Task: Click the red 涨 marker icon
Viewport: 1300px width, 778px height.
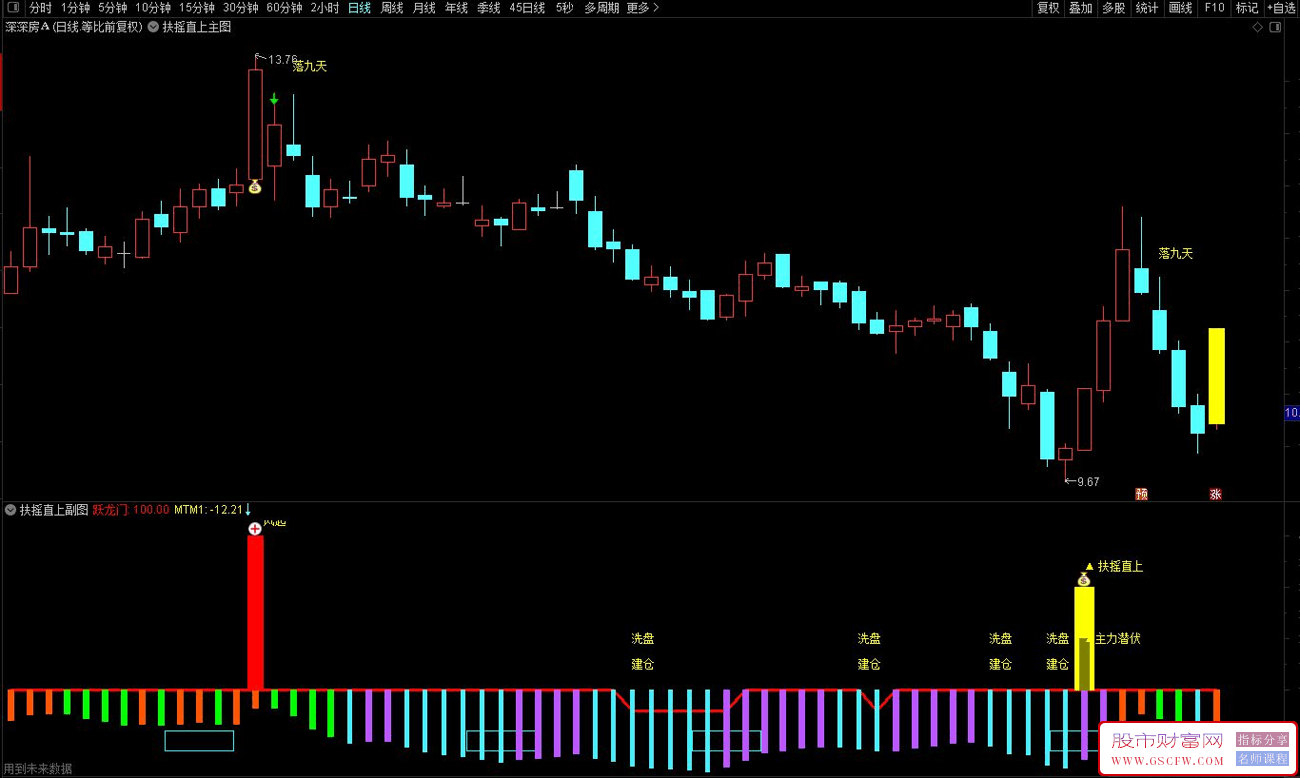Action: pos(1216,494)
